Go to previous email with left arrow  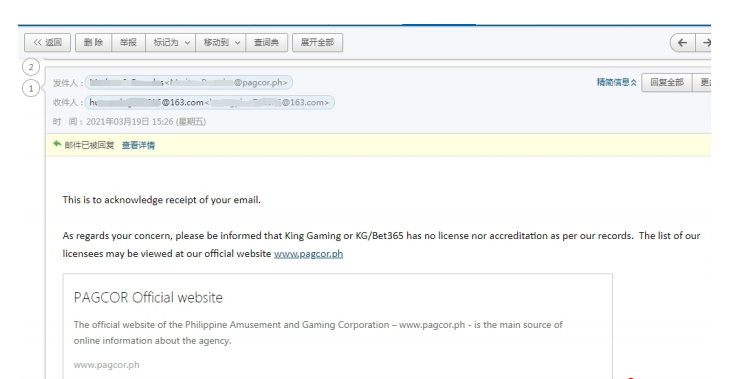tap(682, 43)
